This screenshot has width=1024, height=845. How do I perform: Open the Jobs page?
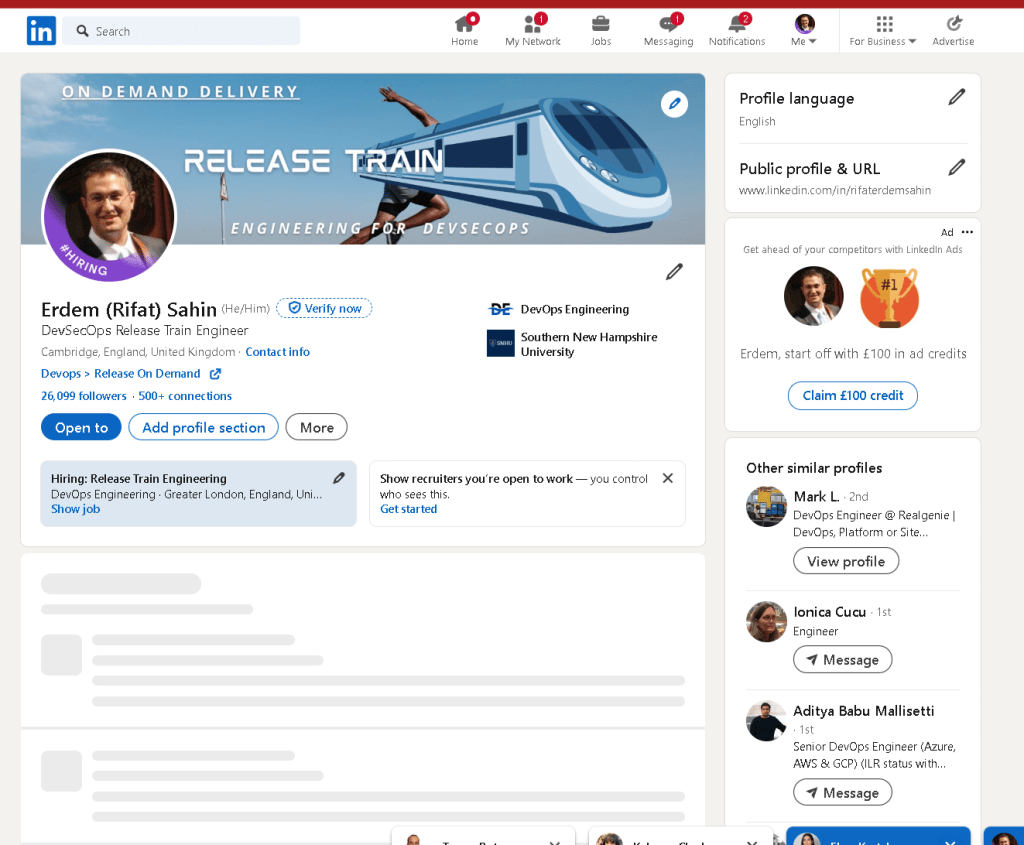tap(600, 31)
